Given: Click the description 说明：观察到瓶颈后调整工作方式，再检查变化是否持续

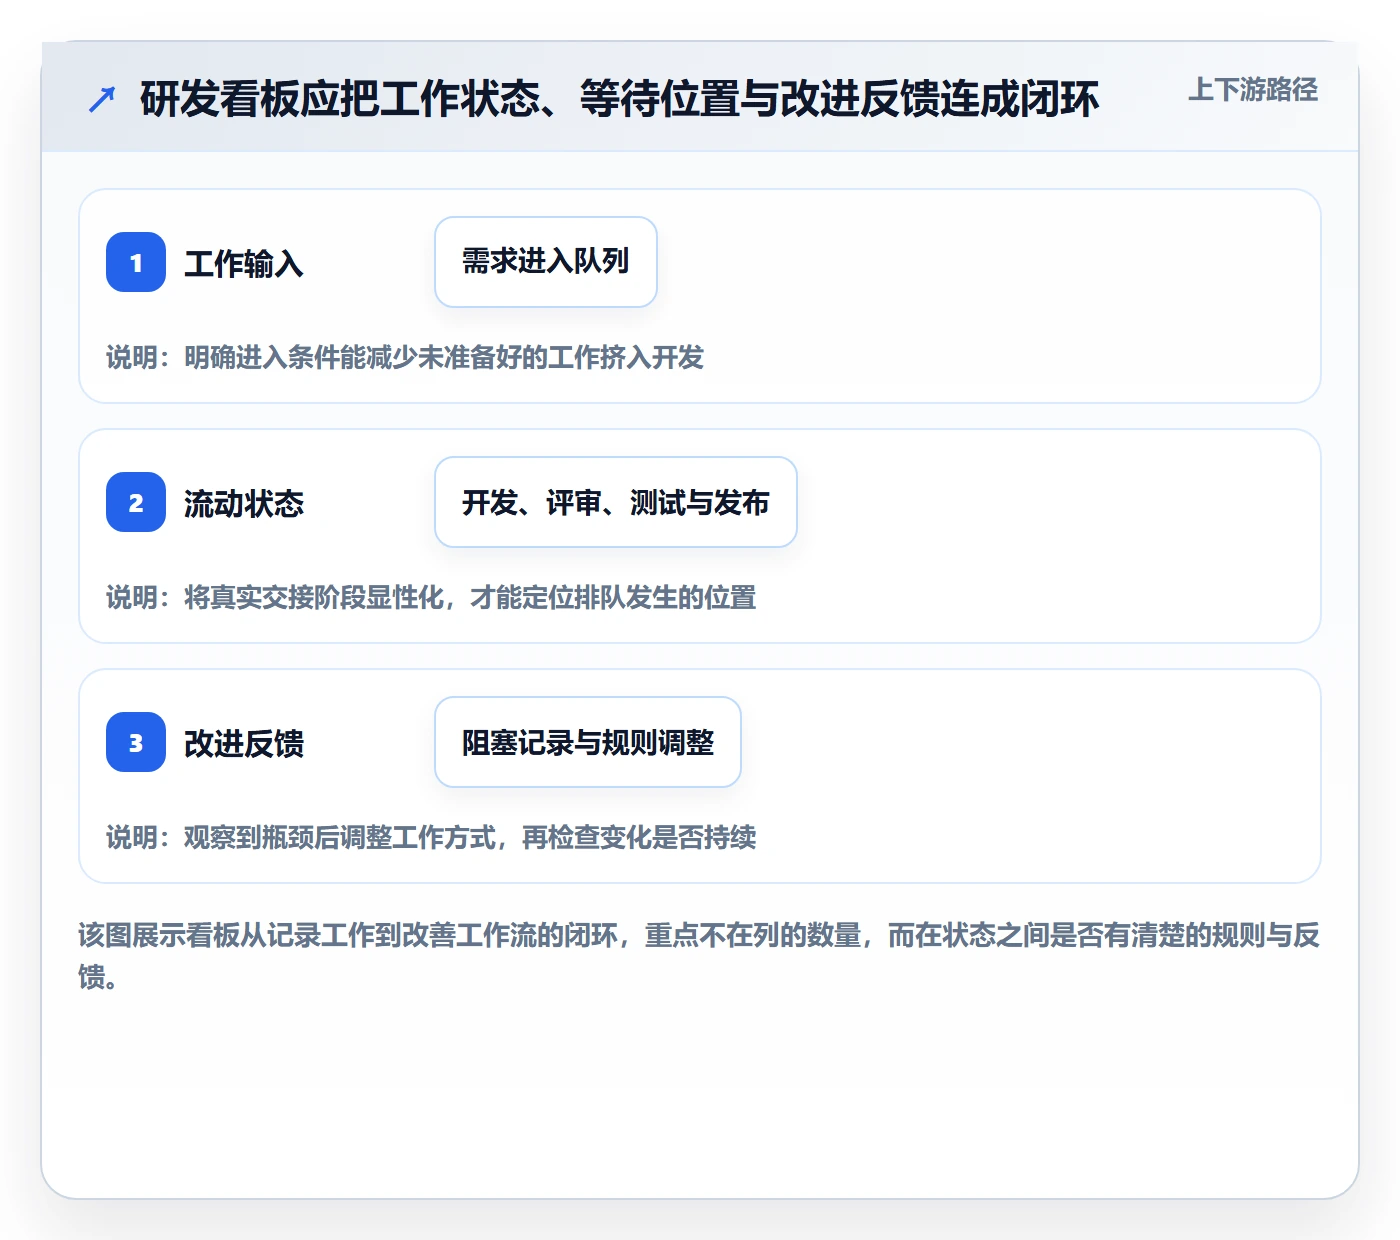Looking at the screenshot, I should click(x=431, y=837).
